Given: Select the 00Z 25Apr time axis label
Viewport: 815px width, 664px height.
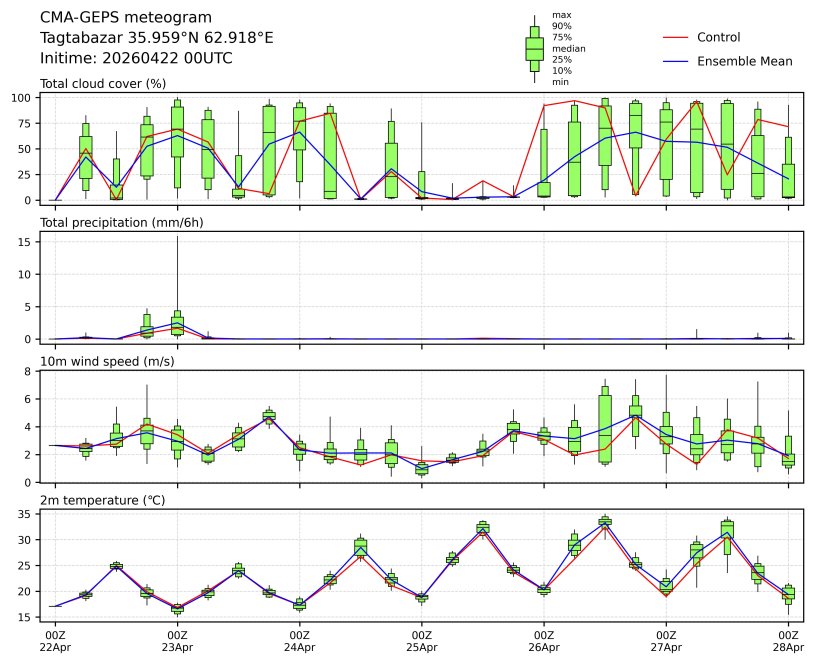Looking at the screenshot, I should tap(422, 641).
